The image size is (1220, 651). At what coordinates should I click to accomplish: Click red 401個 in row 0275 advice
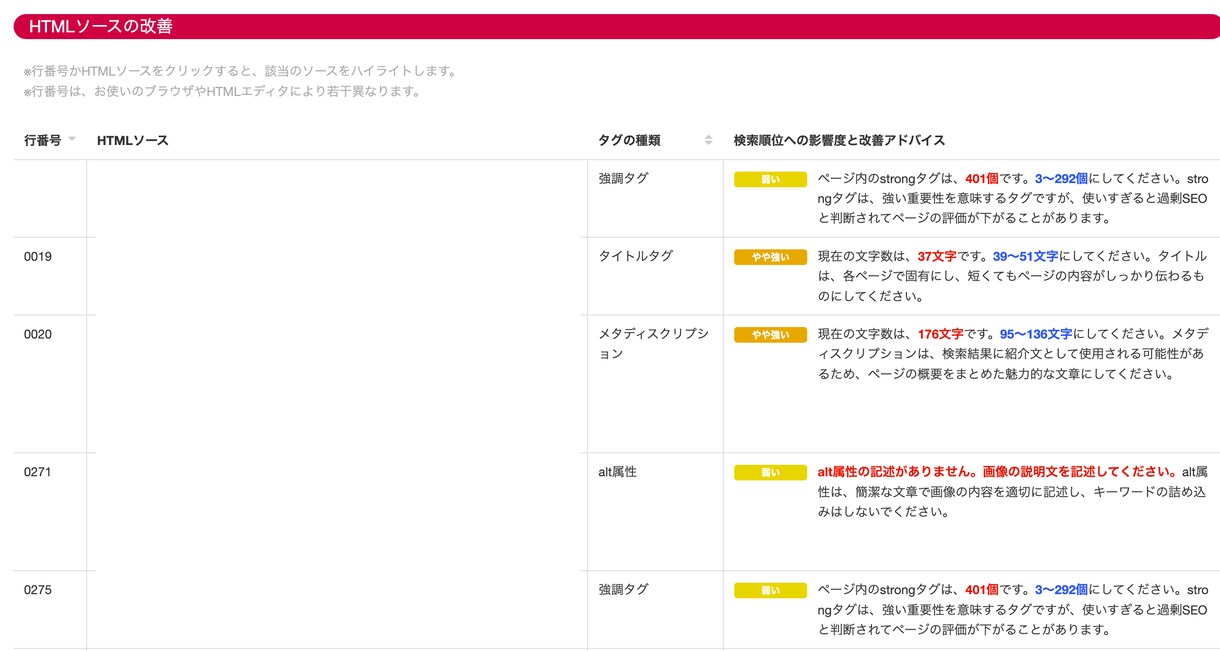click(982, 590)
